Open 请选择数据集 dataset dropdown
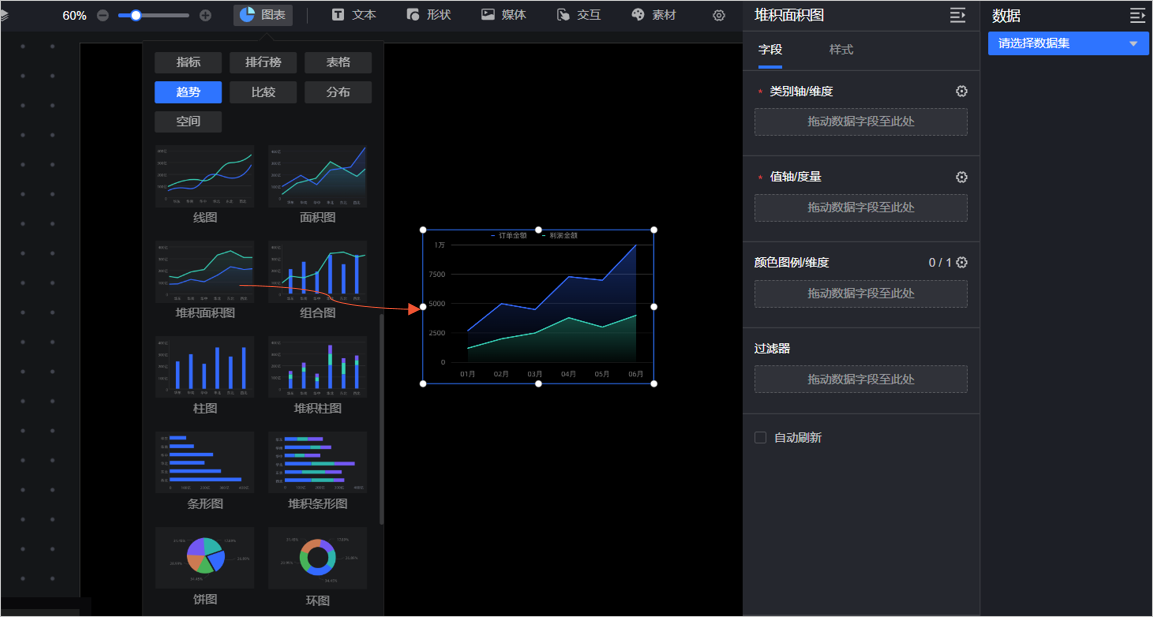1153x617 pixels. point(1068,43)
